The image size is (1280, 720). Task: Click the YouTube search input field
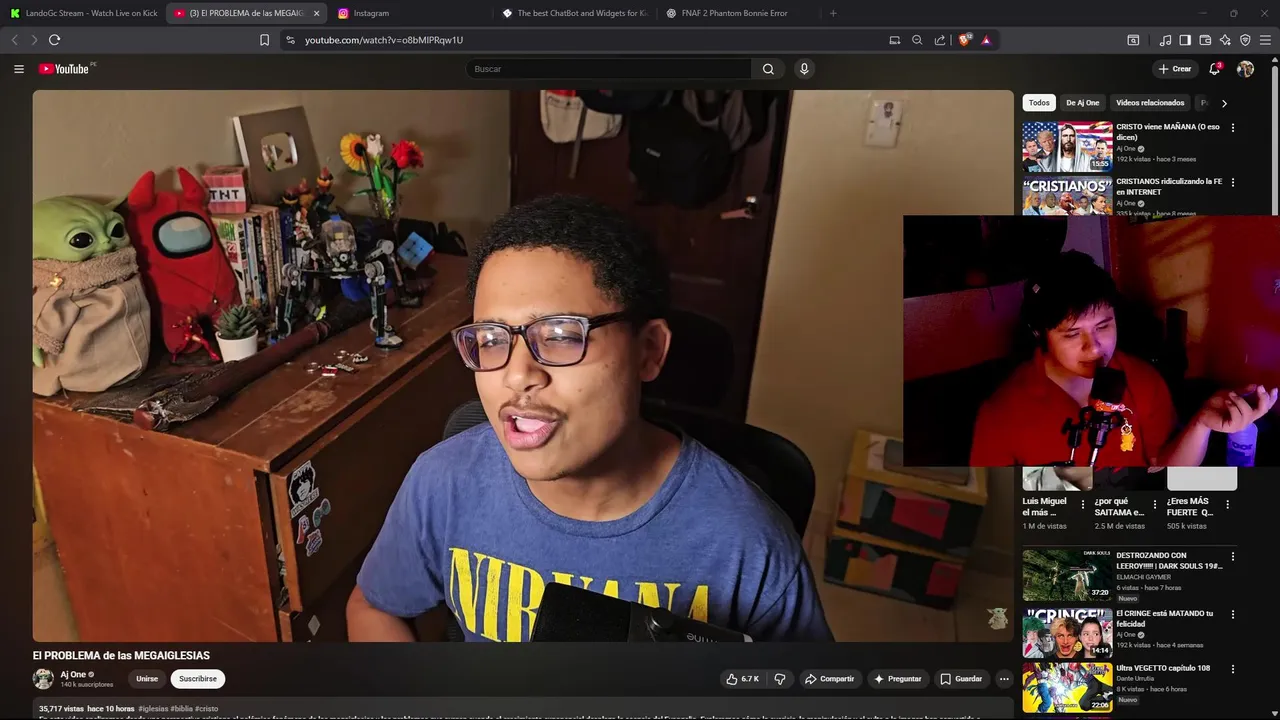[x=608, y=69]
